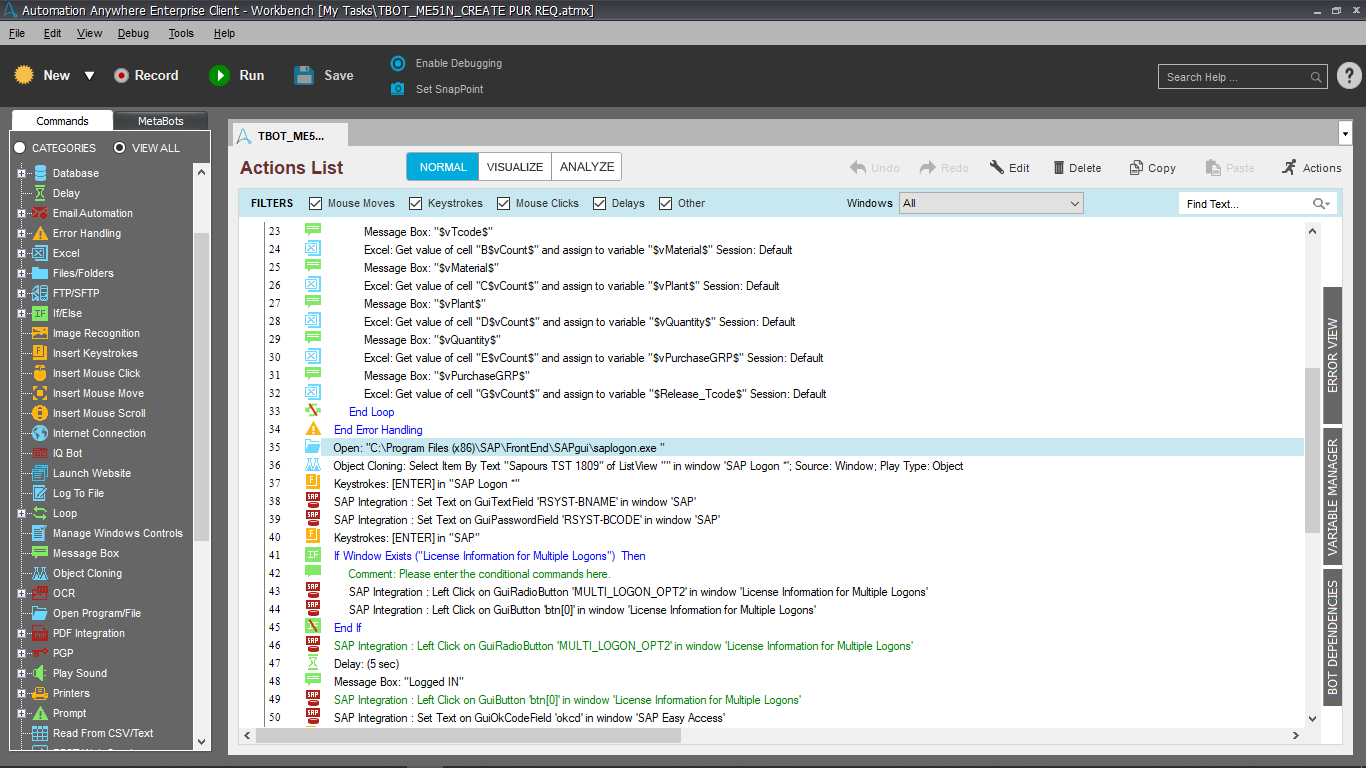
Task: Open the help question mark icon
Action: (x=1348, y=76)
